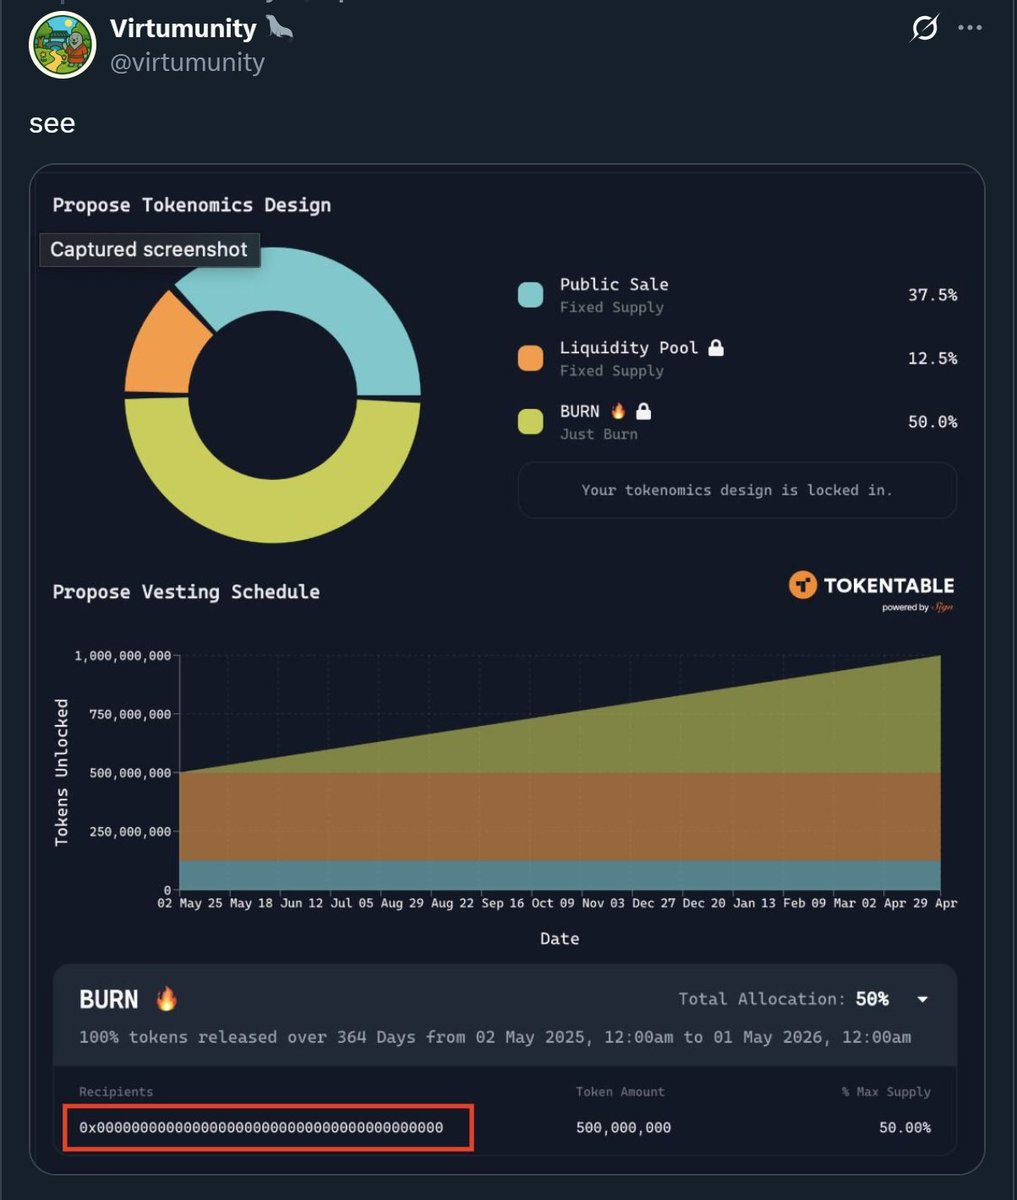The height and width of the screenshot is (1200, 1017).
Task: Click the 500,000,000 token amount cell
Action: 624,1127
